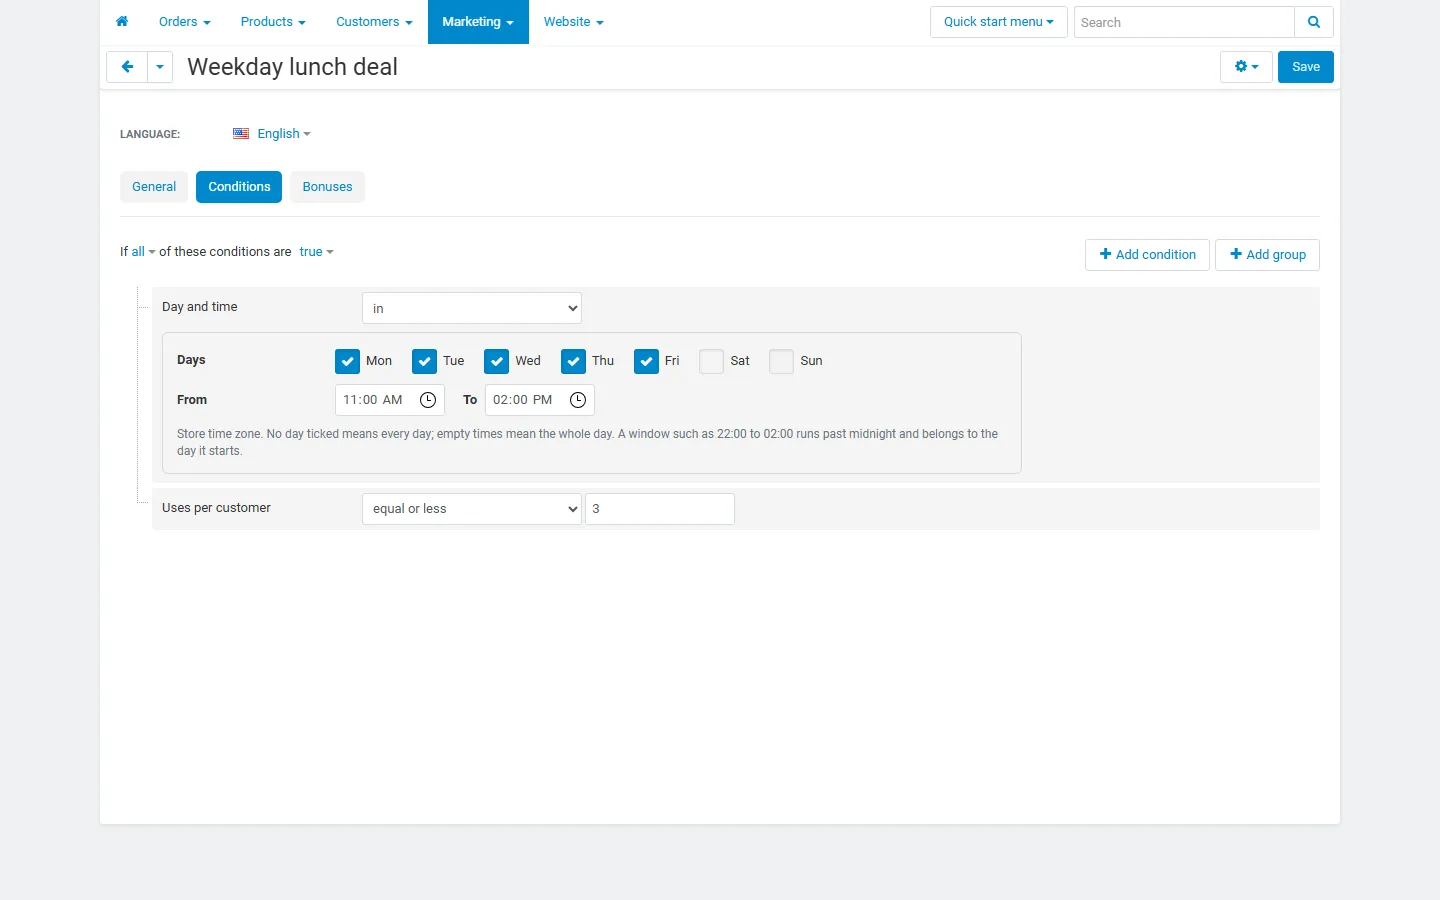Switch to the General tab
Screen dimensions: 1440x900
pos(154,187)
